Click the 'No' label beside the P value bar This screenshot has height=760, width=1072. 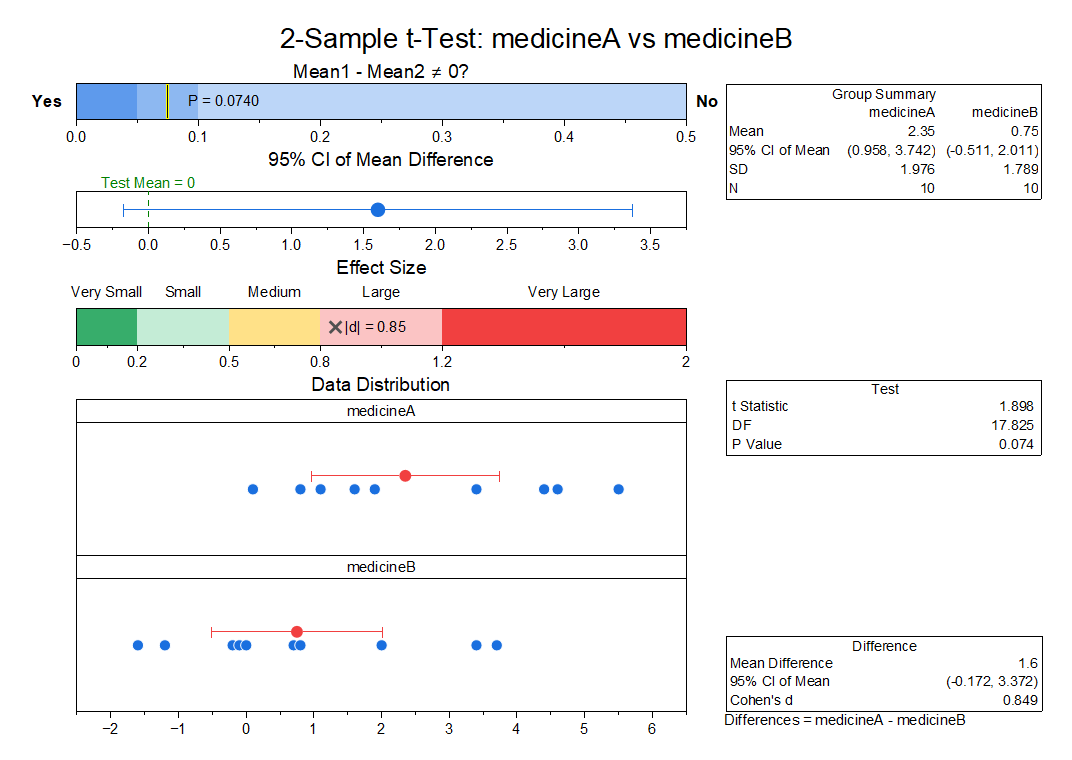click(707, 101)
